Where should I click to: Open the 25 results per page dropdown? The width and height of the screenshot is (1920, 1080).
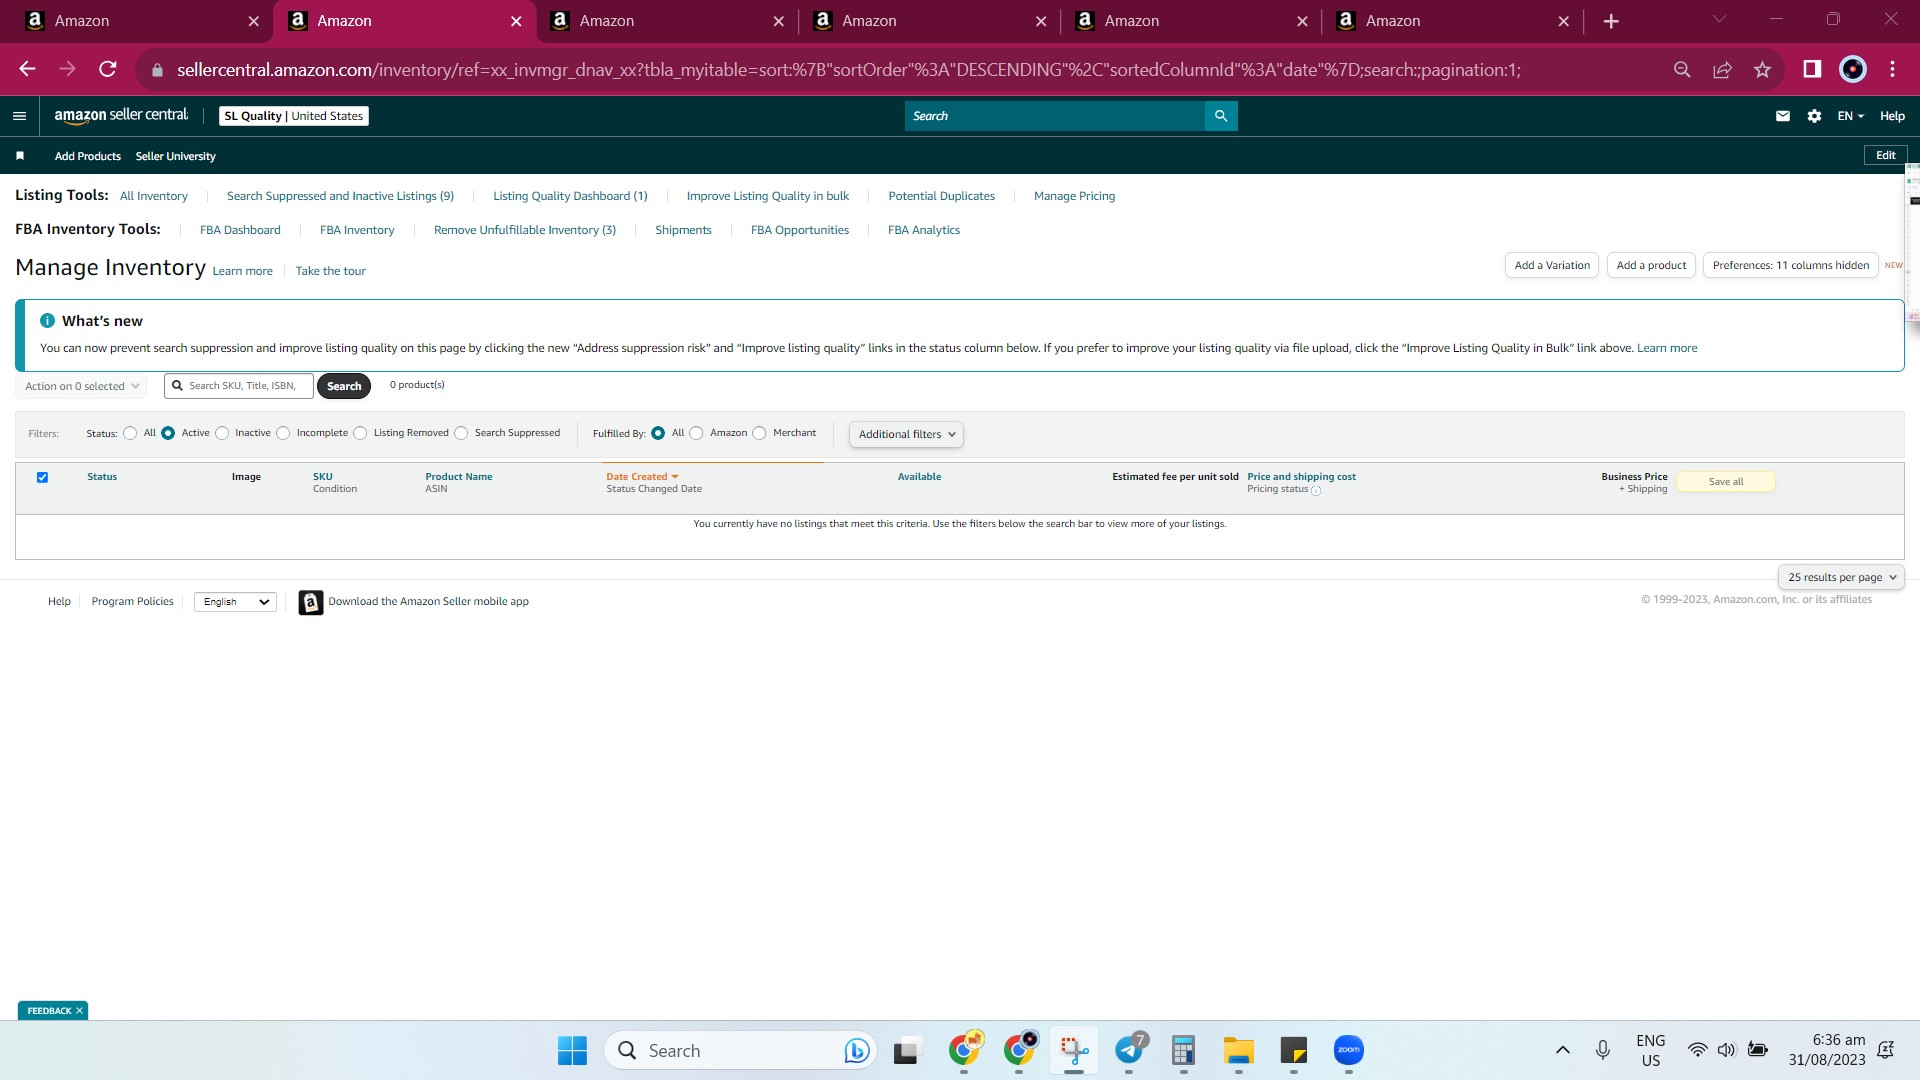1841,577
